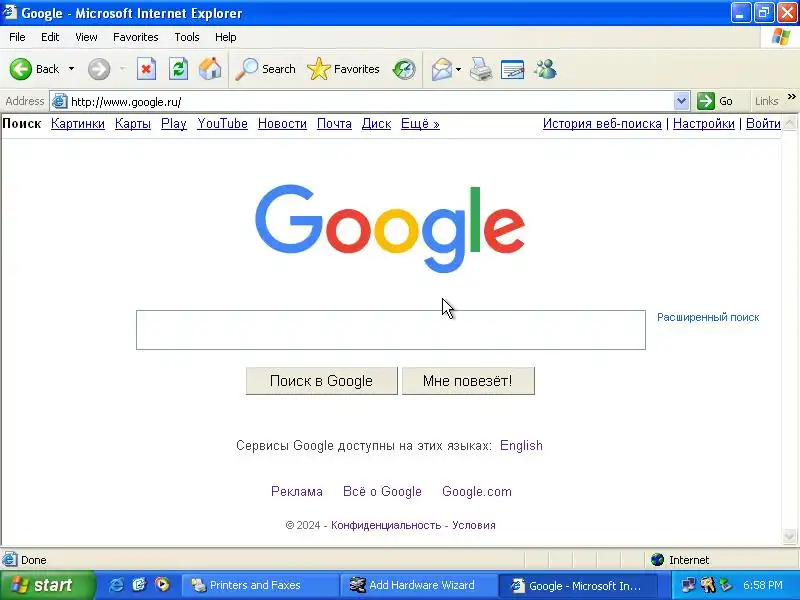Viewport: 800px width, 600px height.
Task: Click the Start button
Action: [x=47, y=585]
